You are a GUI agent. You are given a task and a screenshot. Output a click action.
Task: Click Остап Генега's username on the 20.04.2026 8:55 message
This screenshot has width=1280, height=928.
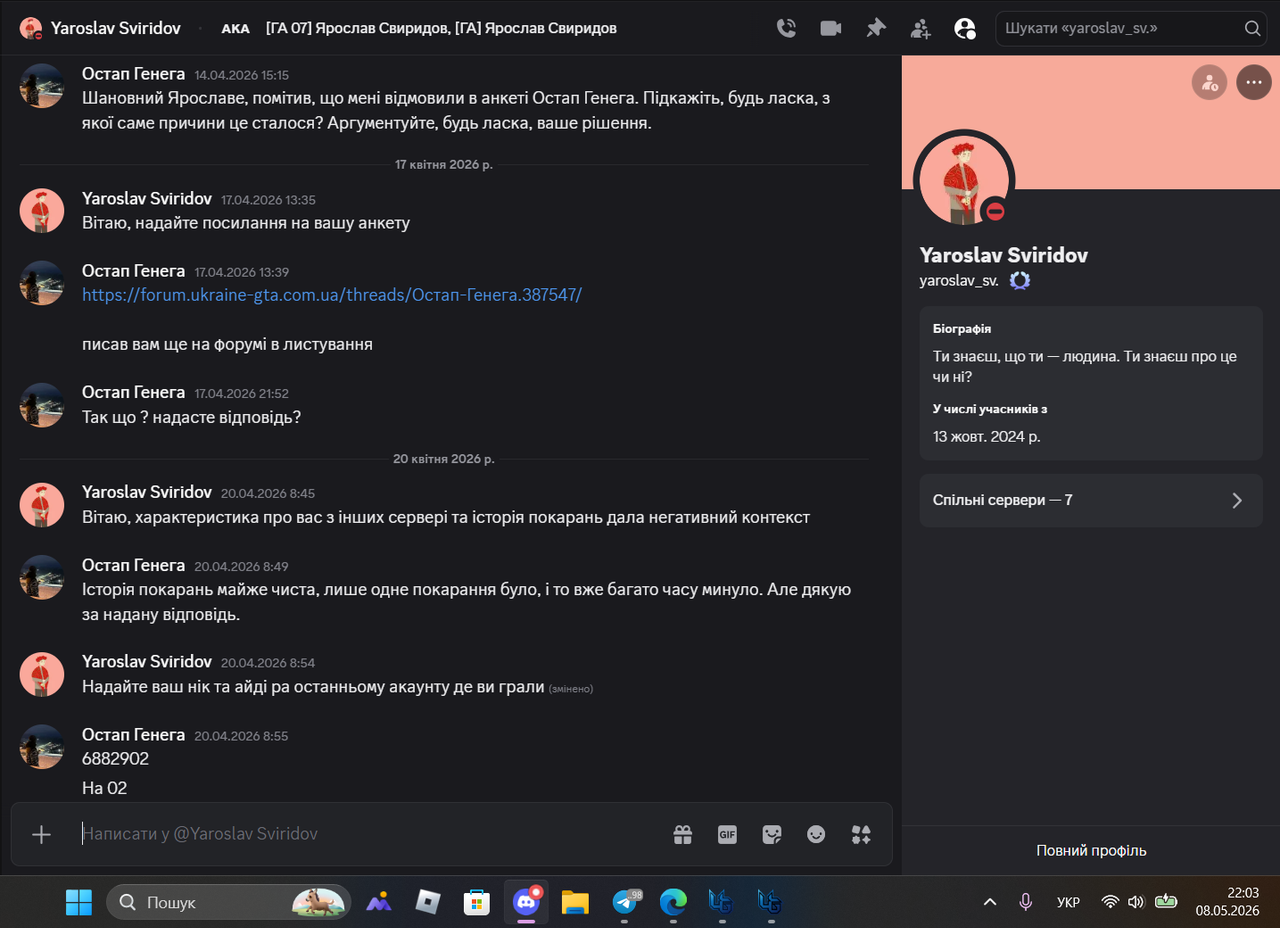[x=134, y=735]
